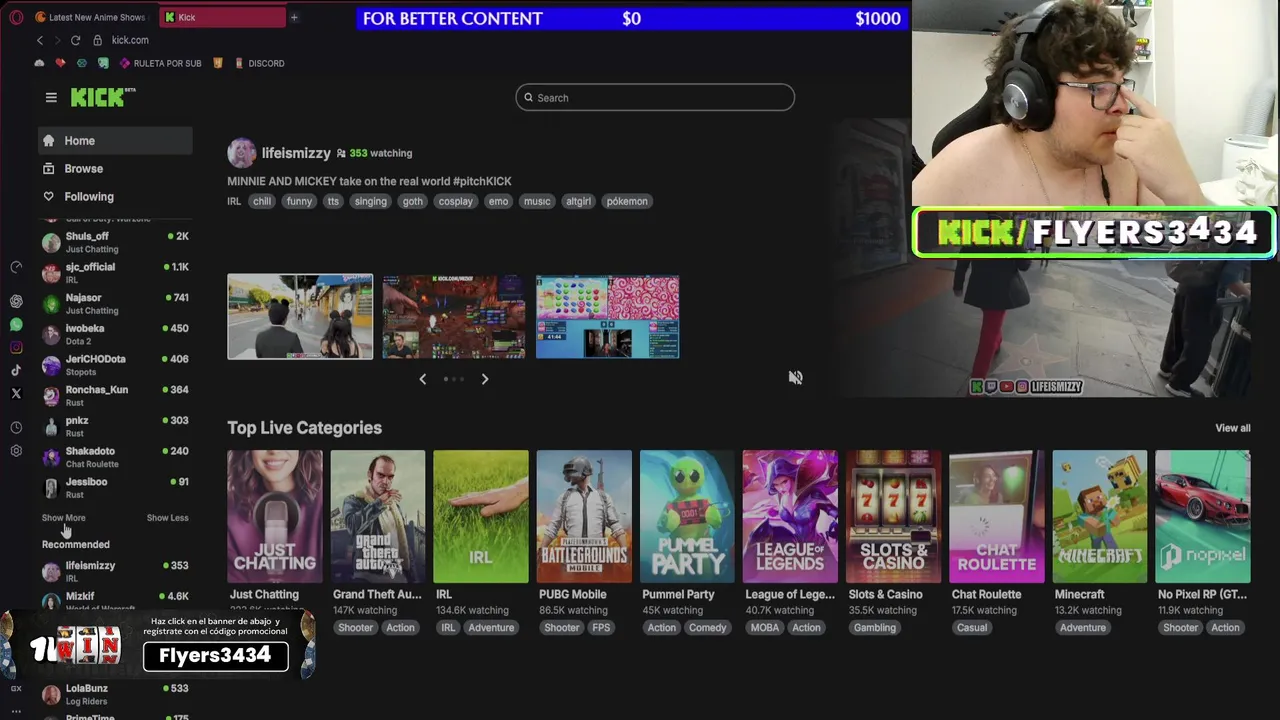The image size is (1280, 720).
Task: Go forward using the browser forward arrow
Action: click(x=57, y=40)
